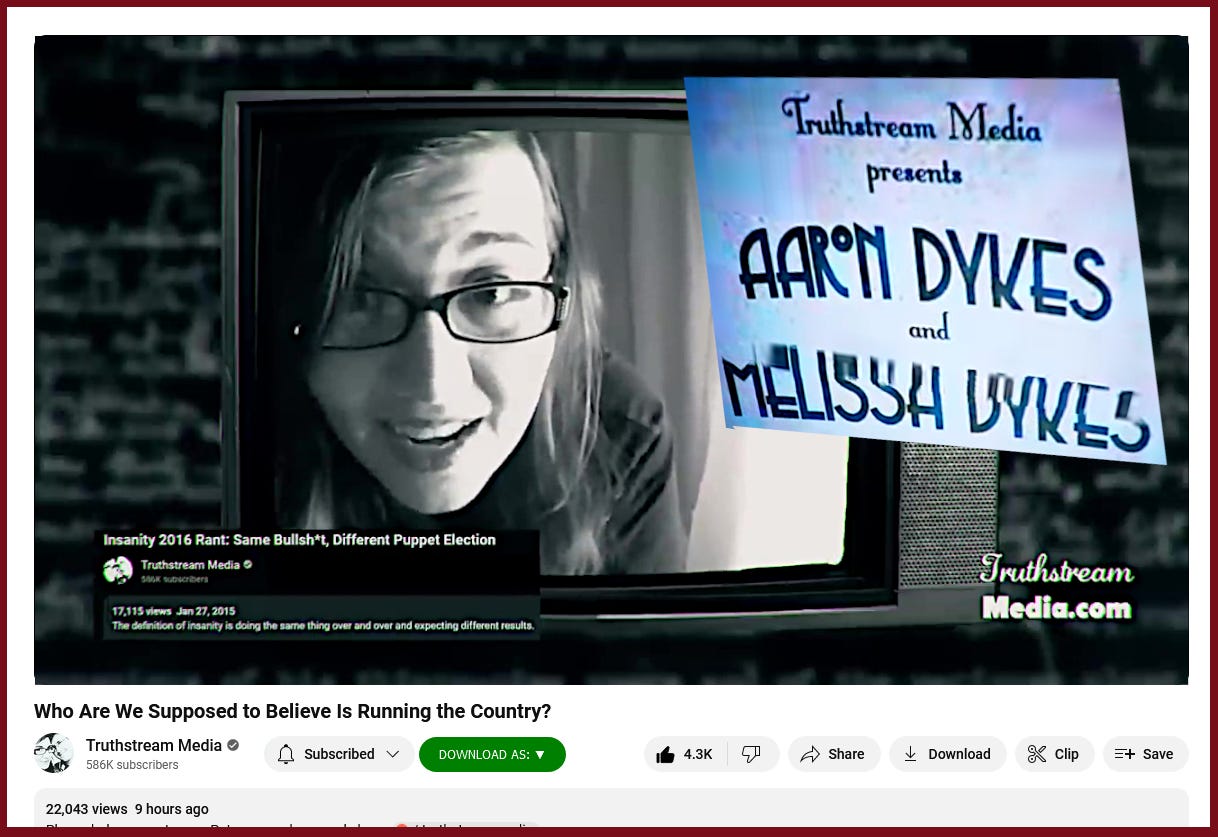Viewport: 1218px width, 837px height.
Task: Open the Truthstream Media channel name link
Action: tap(154, 745)
